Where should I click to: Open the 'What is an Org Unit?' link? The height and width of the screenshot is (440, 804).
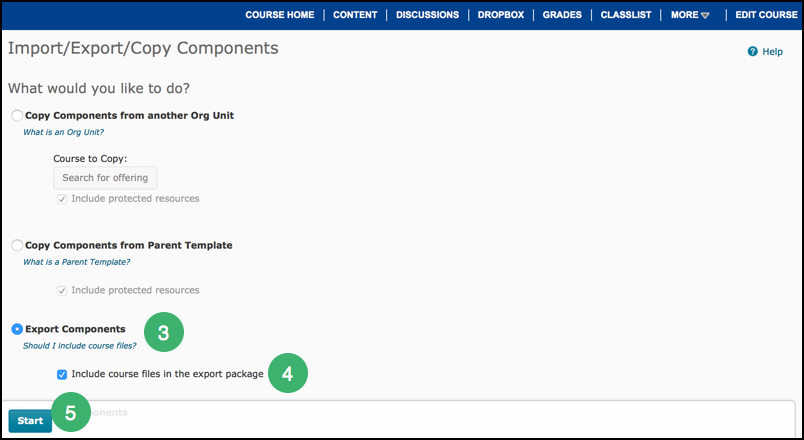click(64, 132)
